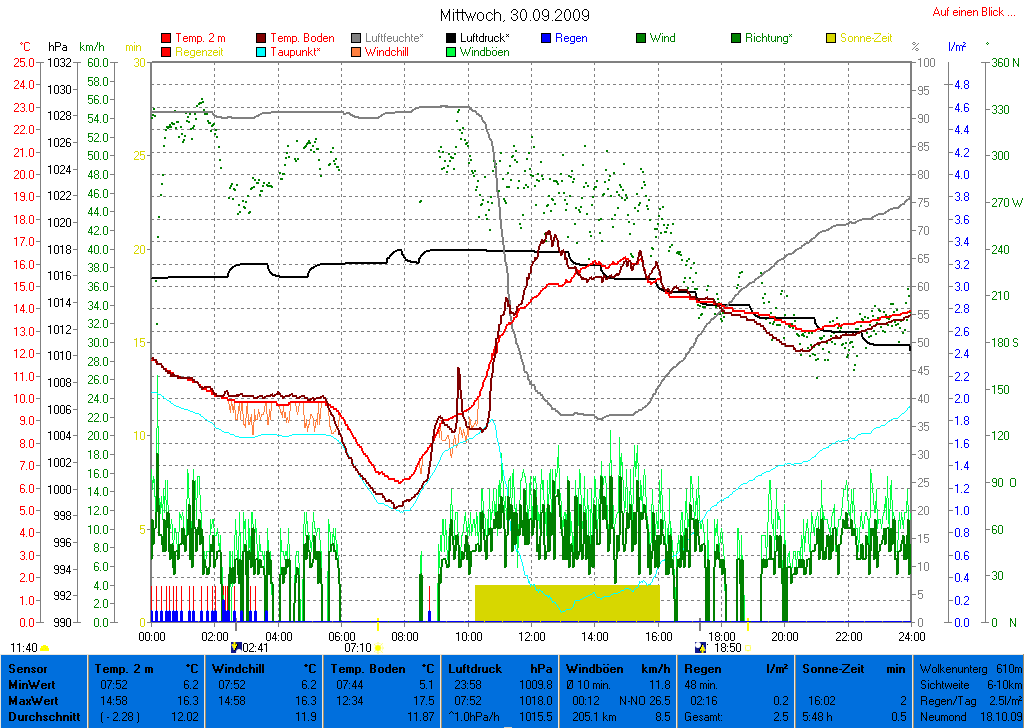Click the yellow Sonne-Zeit legend square
Viewport: 1024px width, 728px height.
coord(831,38)
